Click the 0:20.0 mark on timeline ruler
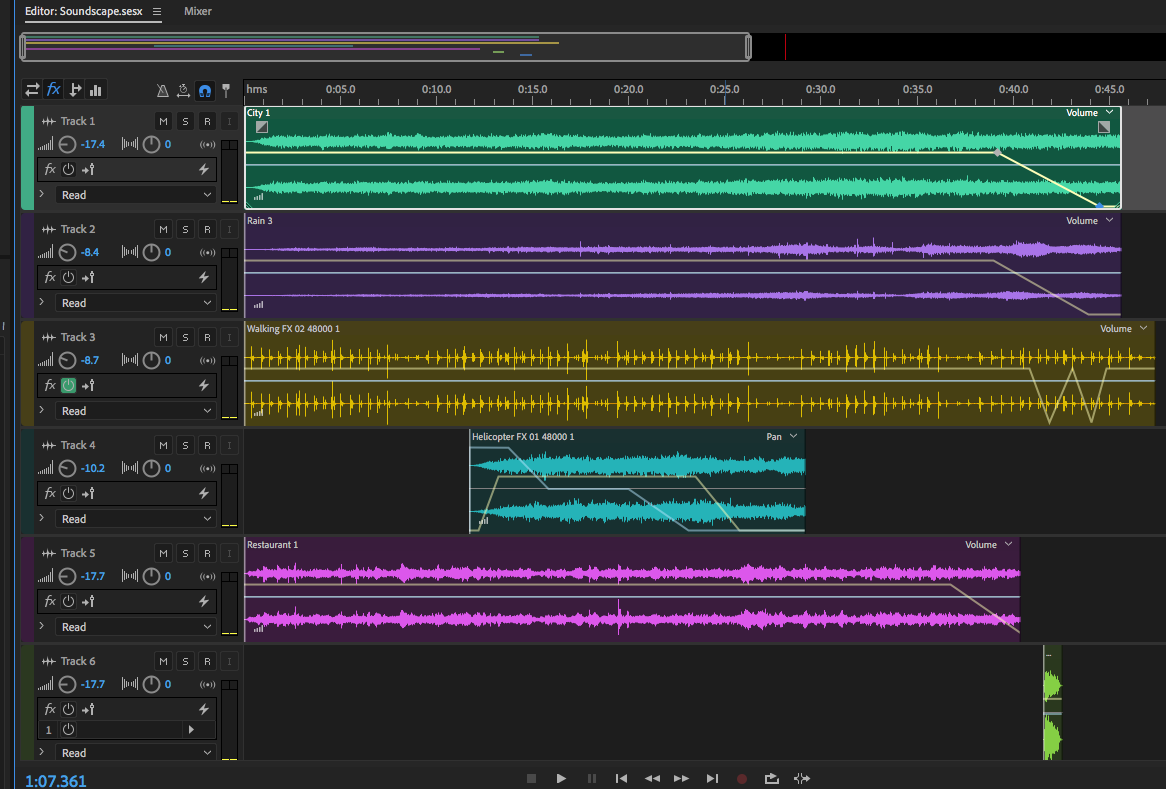 coord(628,90)
